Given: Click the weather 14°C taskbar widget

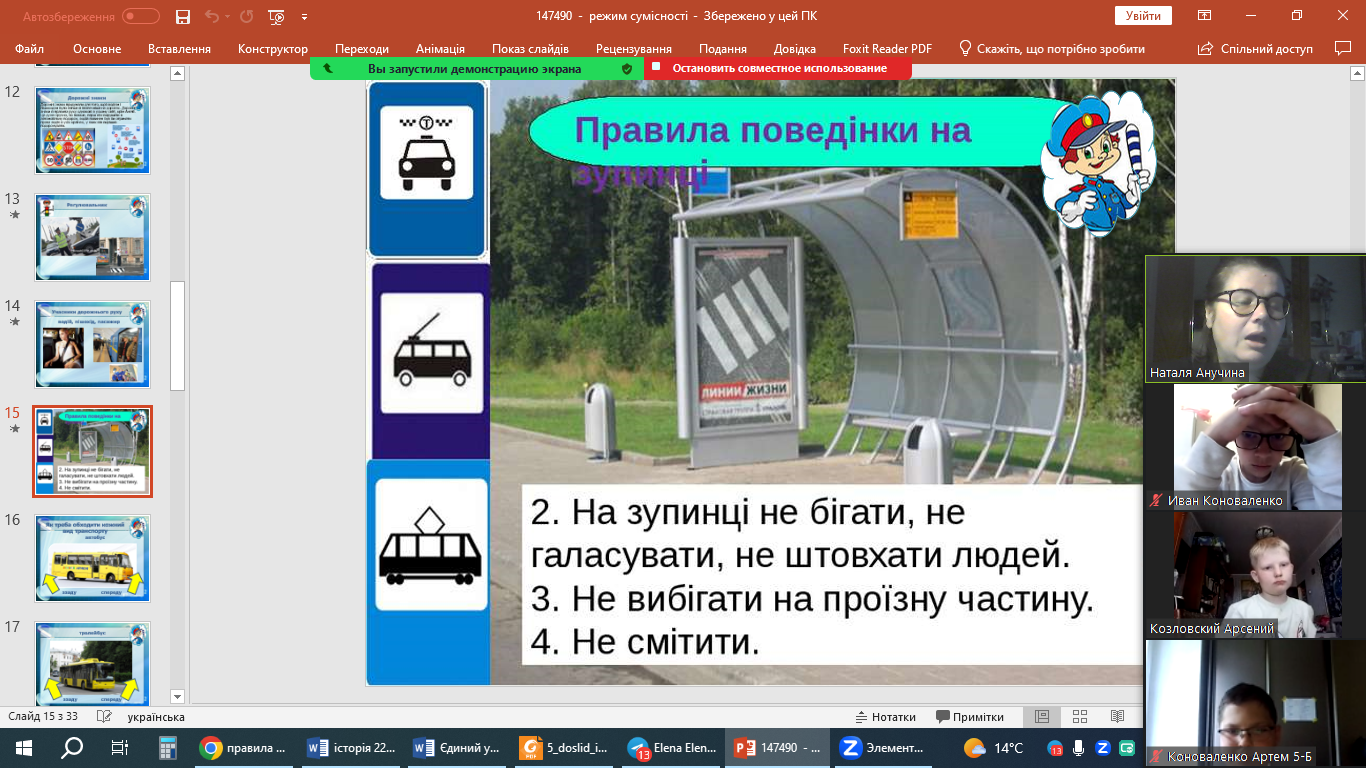Looking at the screenshot, I should click(x=992, y=747).
